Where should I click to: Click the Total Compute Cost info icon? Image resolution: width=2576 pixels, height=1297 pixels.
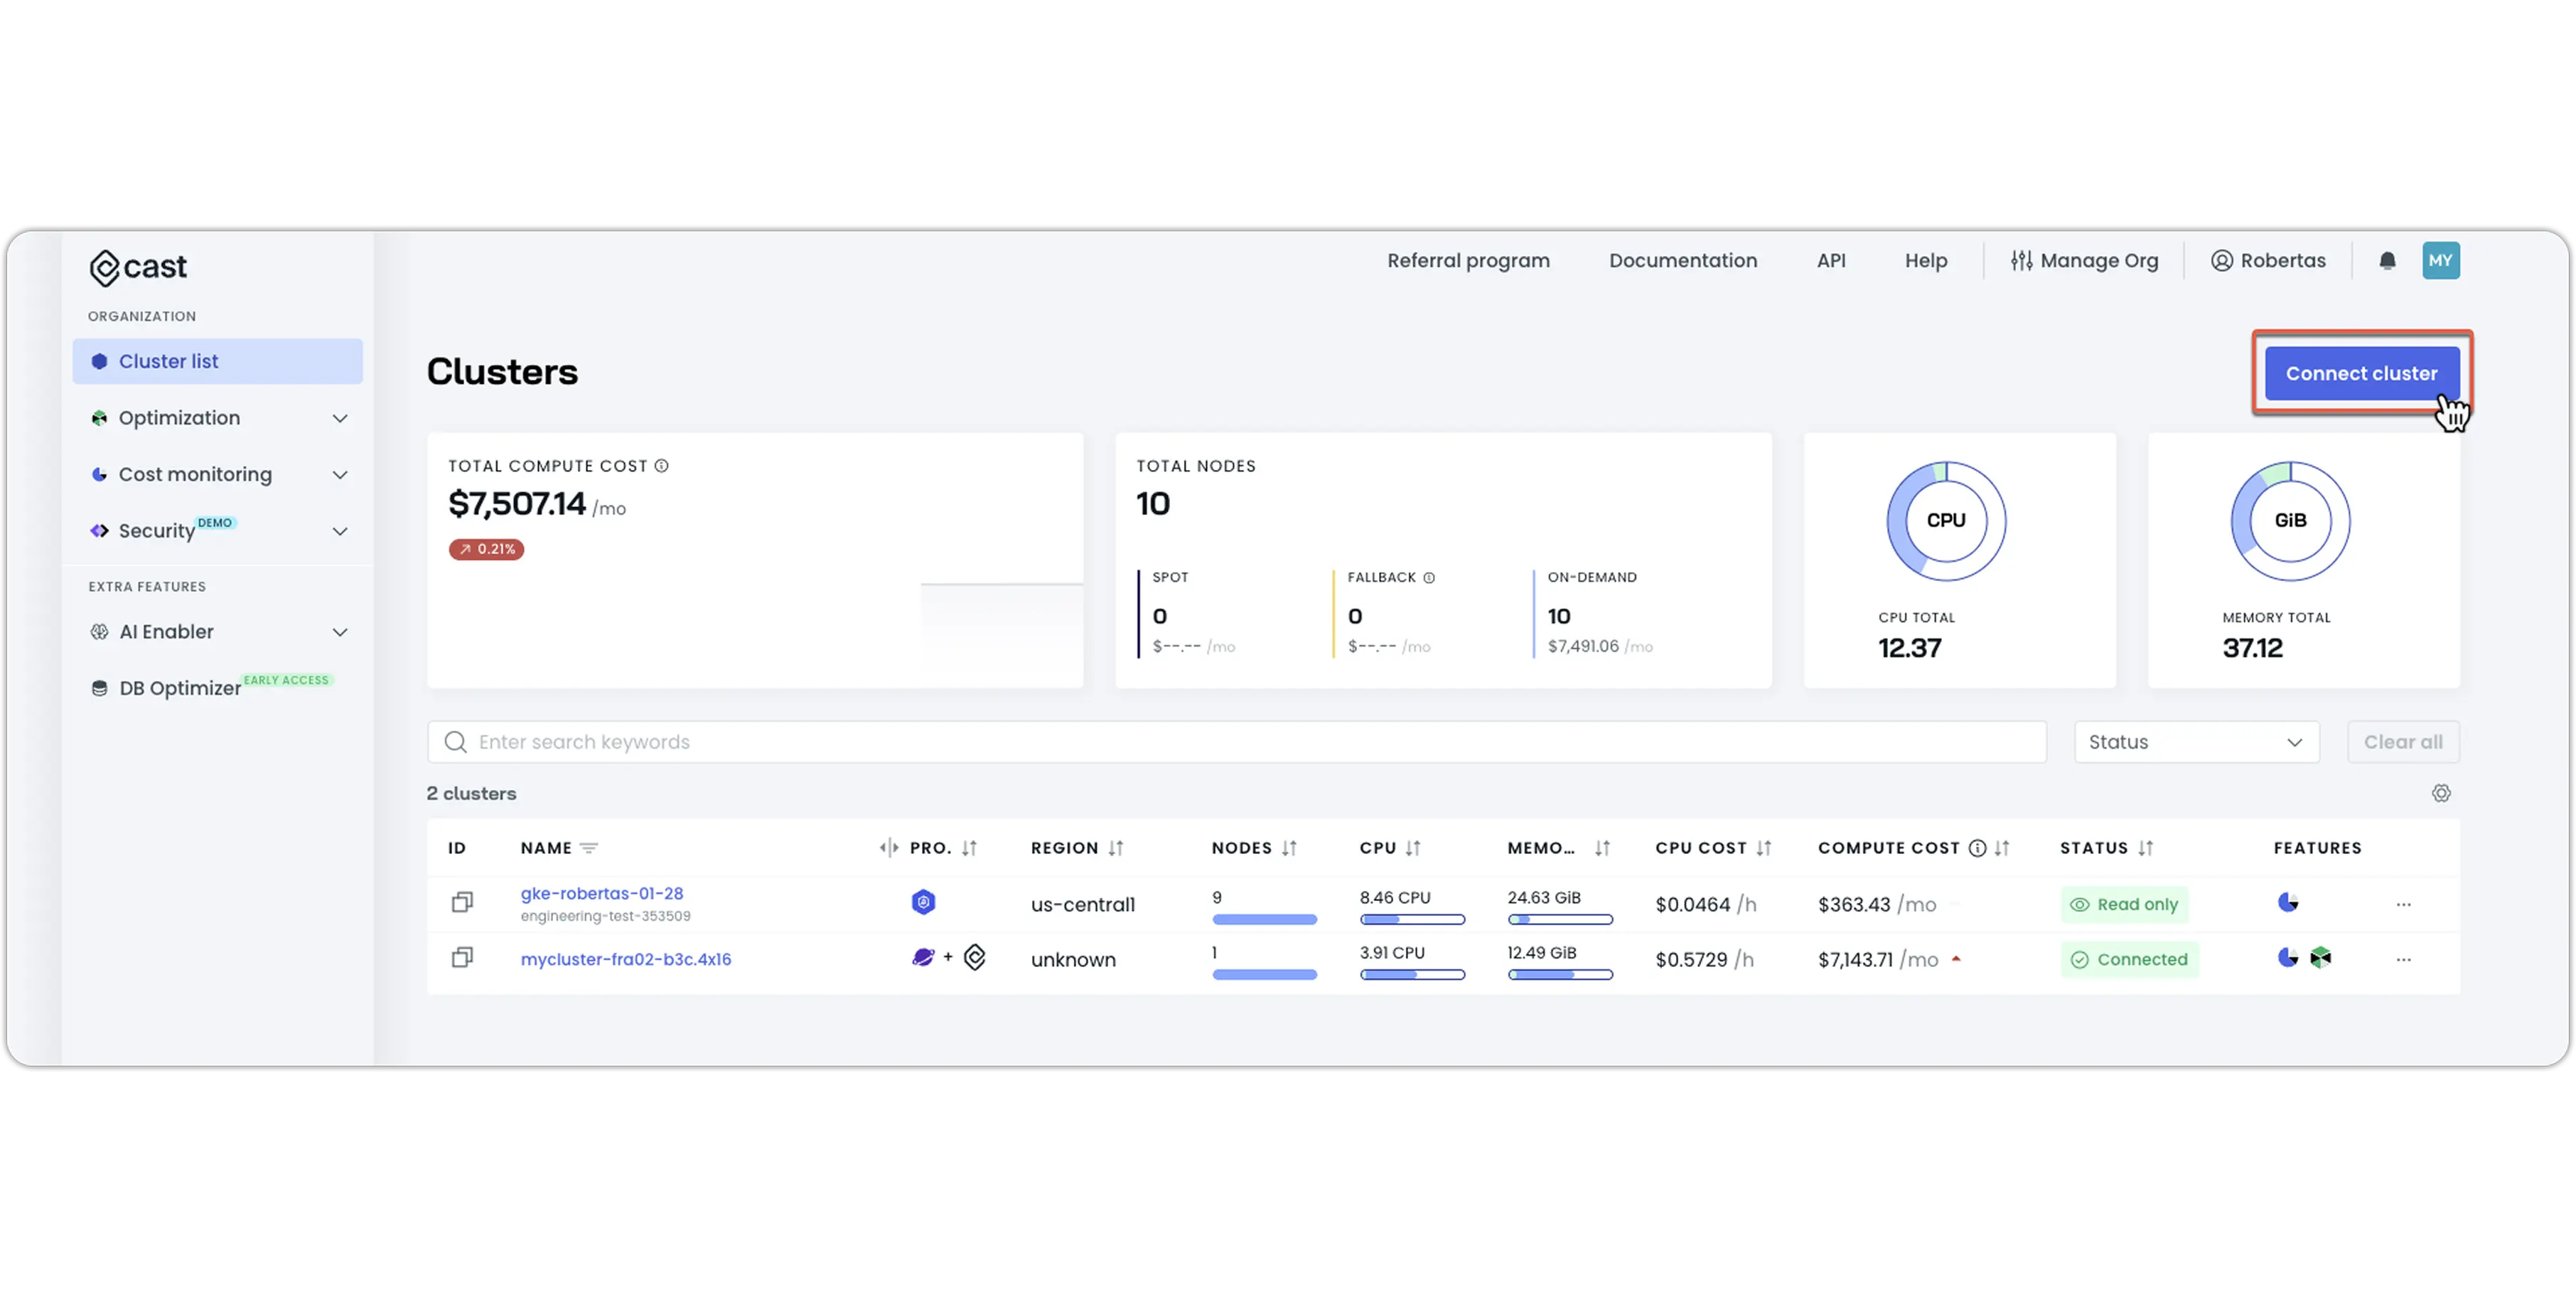[661, 465]
